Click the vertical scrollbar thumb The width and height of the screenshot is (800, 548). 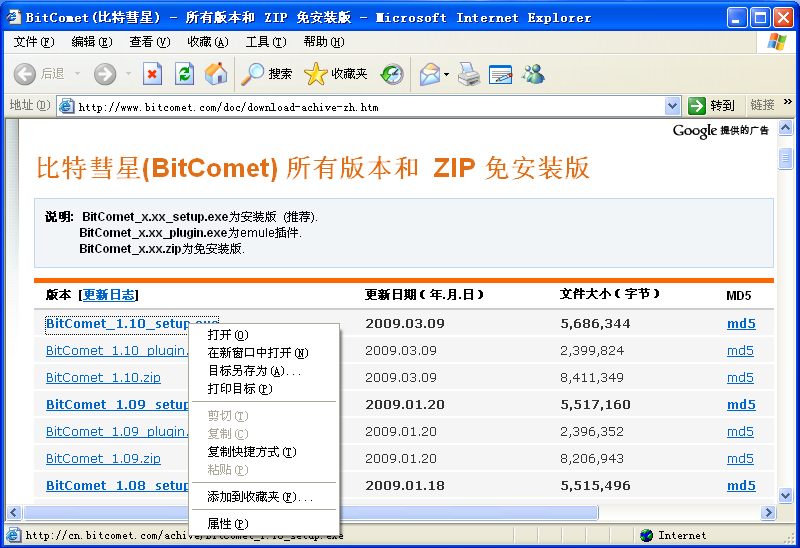(x=786, y=158)
